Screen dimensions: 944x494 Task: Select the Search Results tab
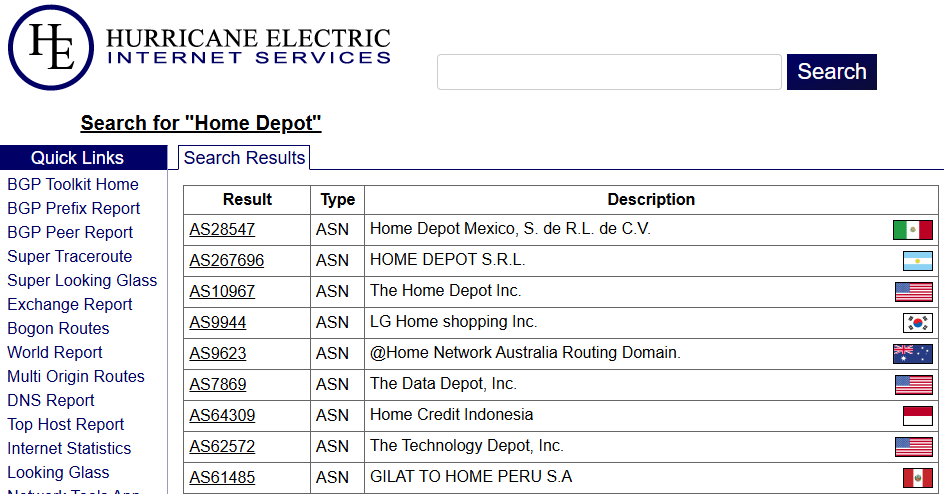244,158
